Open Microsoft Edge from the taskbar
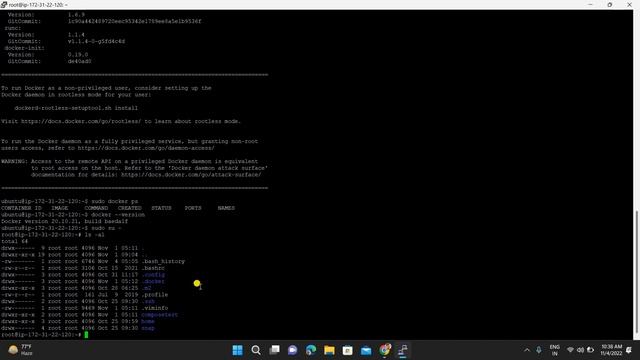Image resolution: width=640 pixels, height=360 pixels. (311, 350)
